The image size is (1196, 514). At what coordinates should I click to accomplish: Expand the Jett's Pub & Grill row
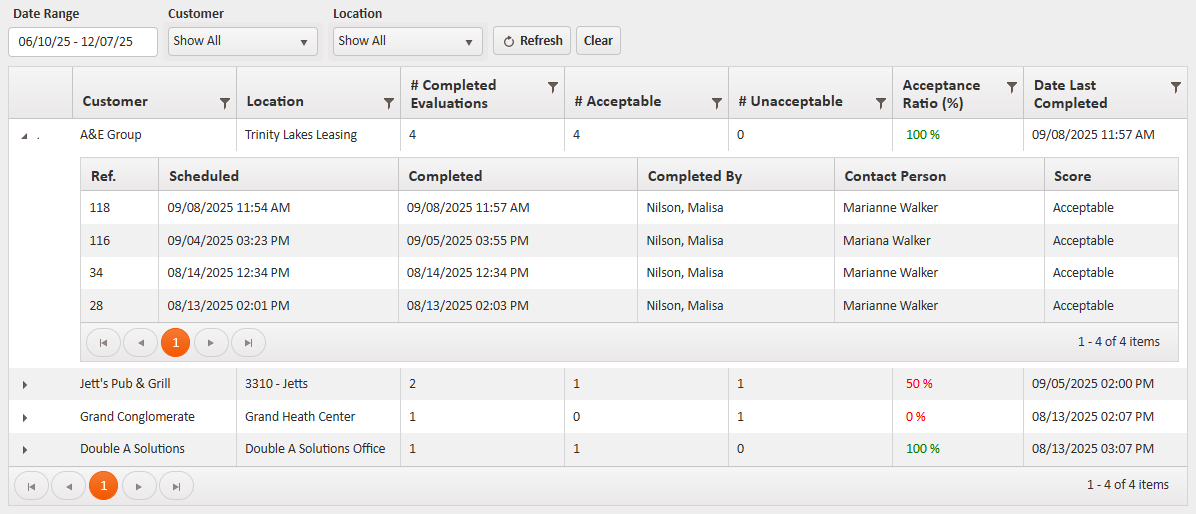[x=25, y=385]
